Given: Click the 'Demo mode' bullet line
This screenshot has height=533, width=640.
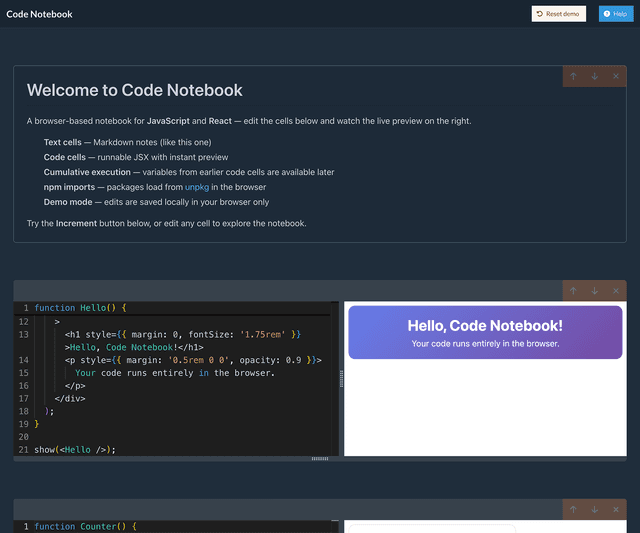Looking at the screenshot, I should (x=156, y=202).
